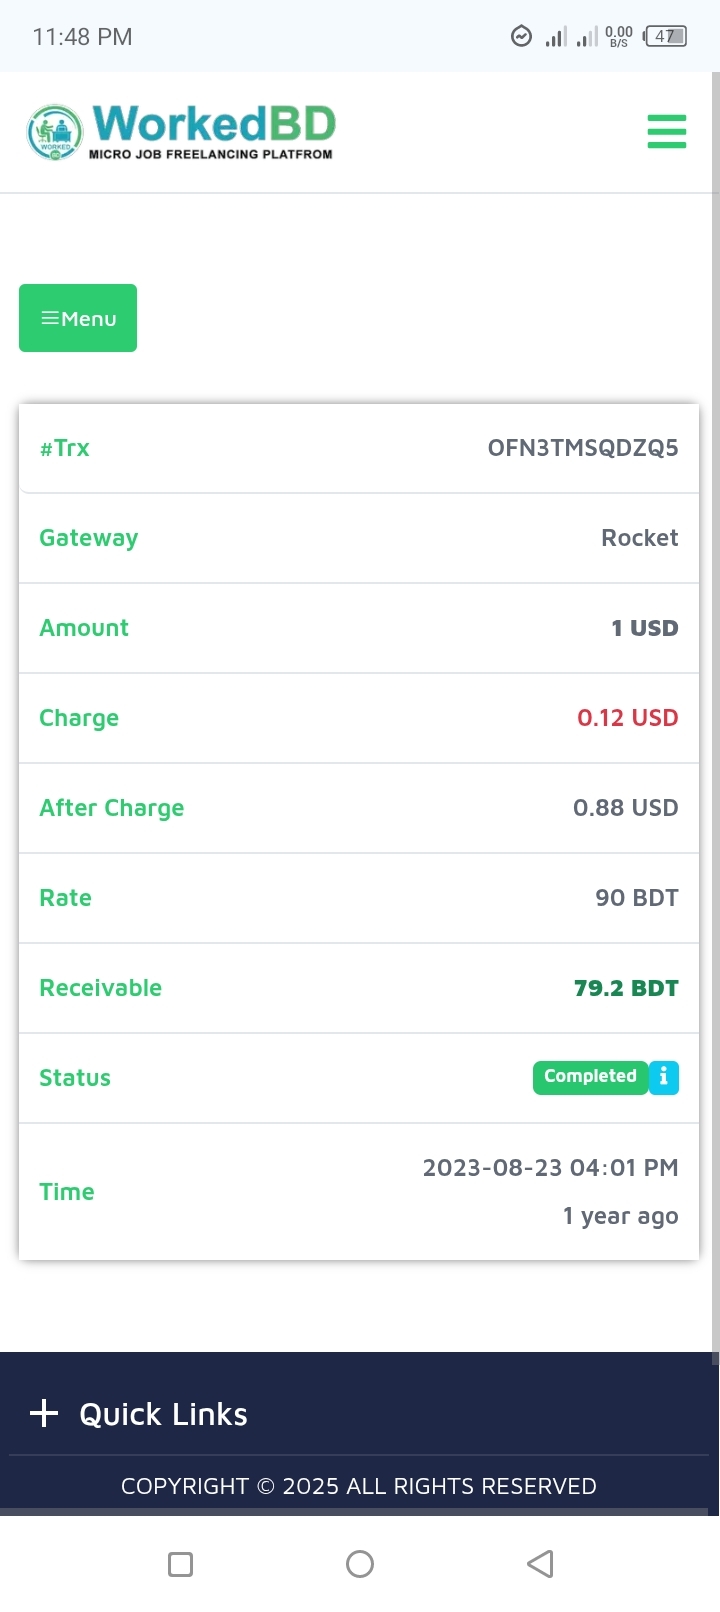720x1612 pixels.
Task: Tap the clock time in status bar
Action: (x=82, y=37)
